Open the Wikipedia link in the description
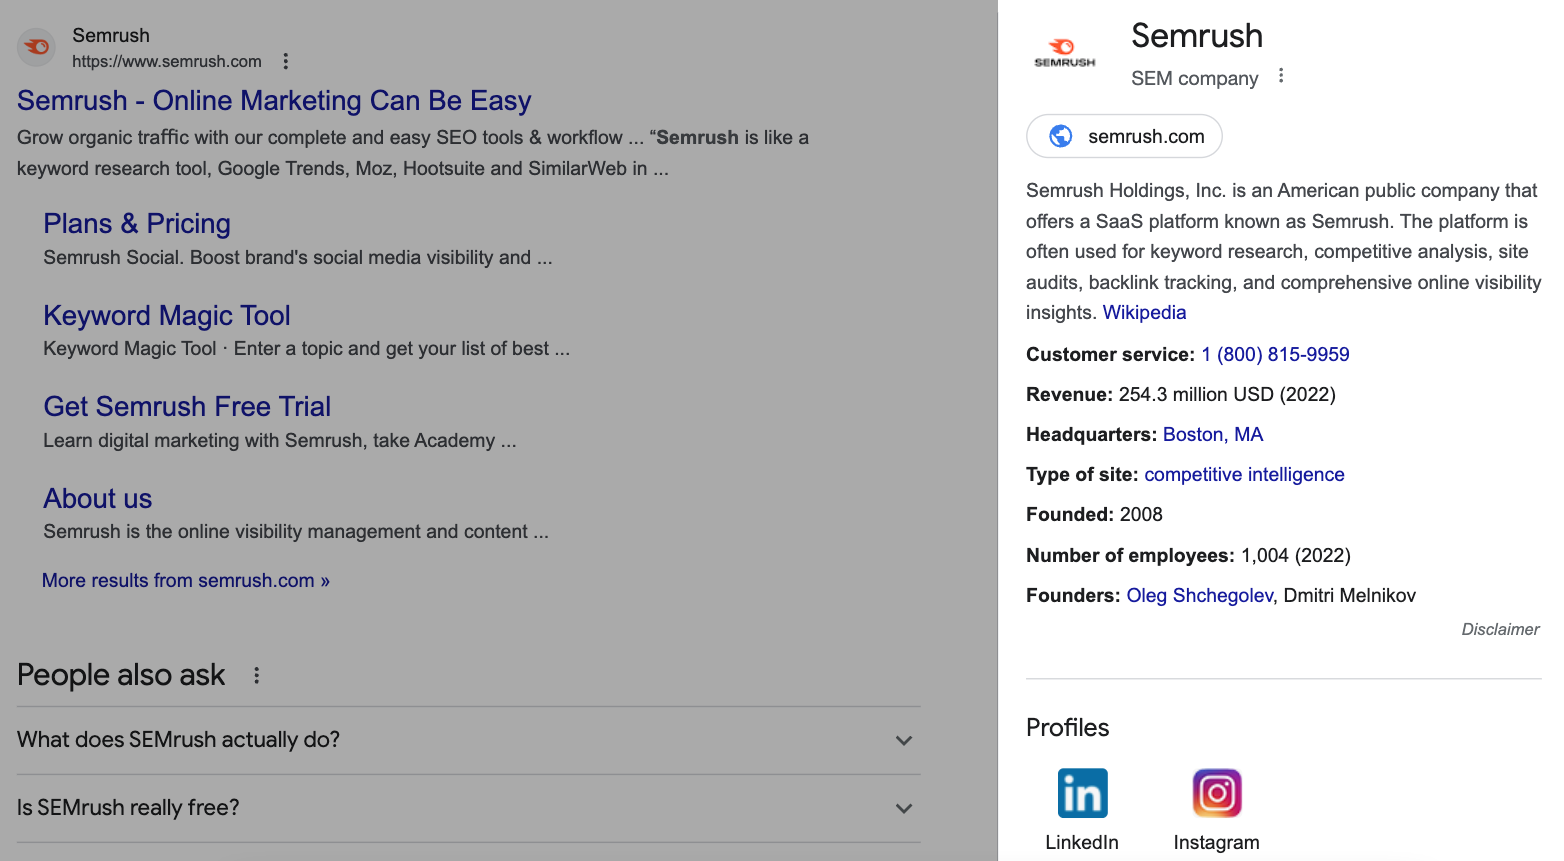 pyautogui.click(x=1144, y=313)
